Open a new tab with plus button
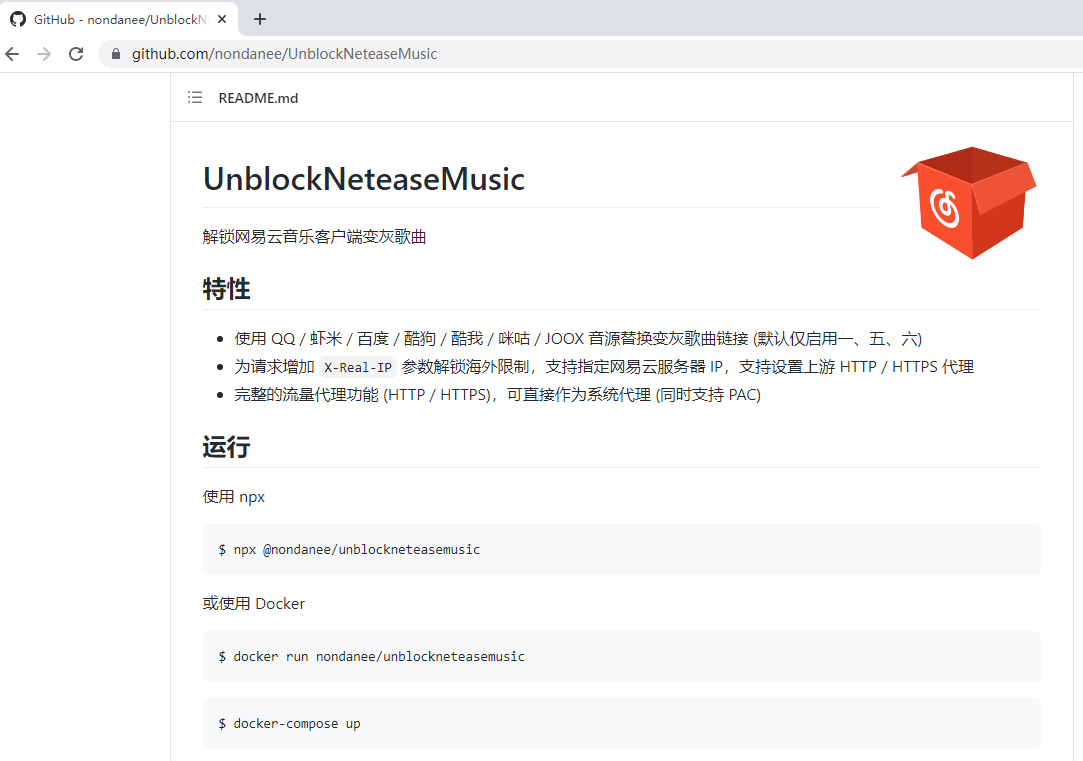The height and width of the screenshot is (761, 1083). [260, 19]
